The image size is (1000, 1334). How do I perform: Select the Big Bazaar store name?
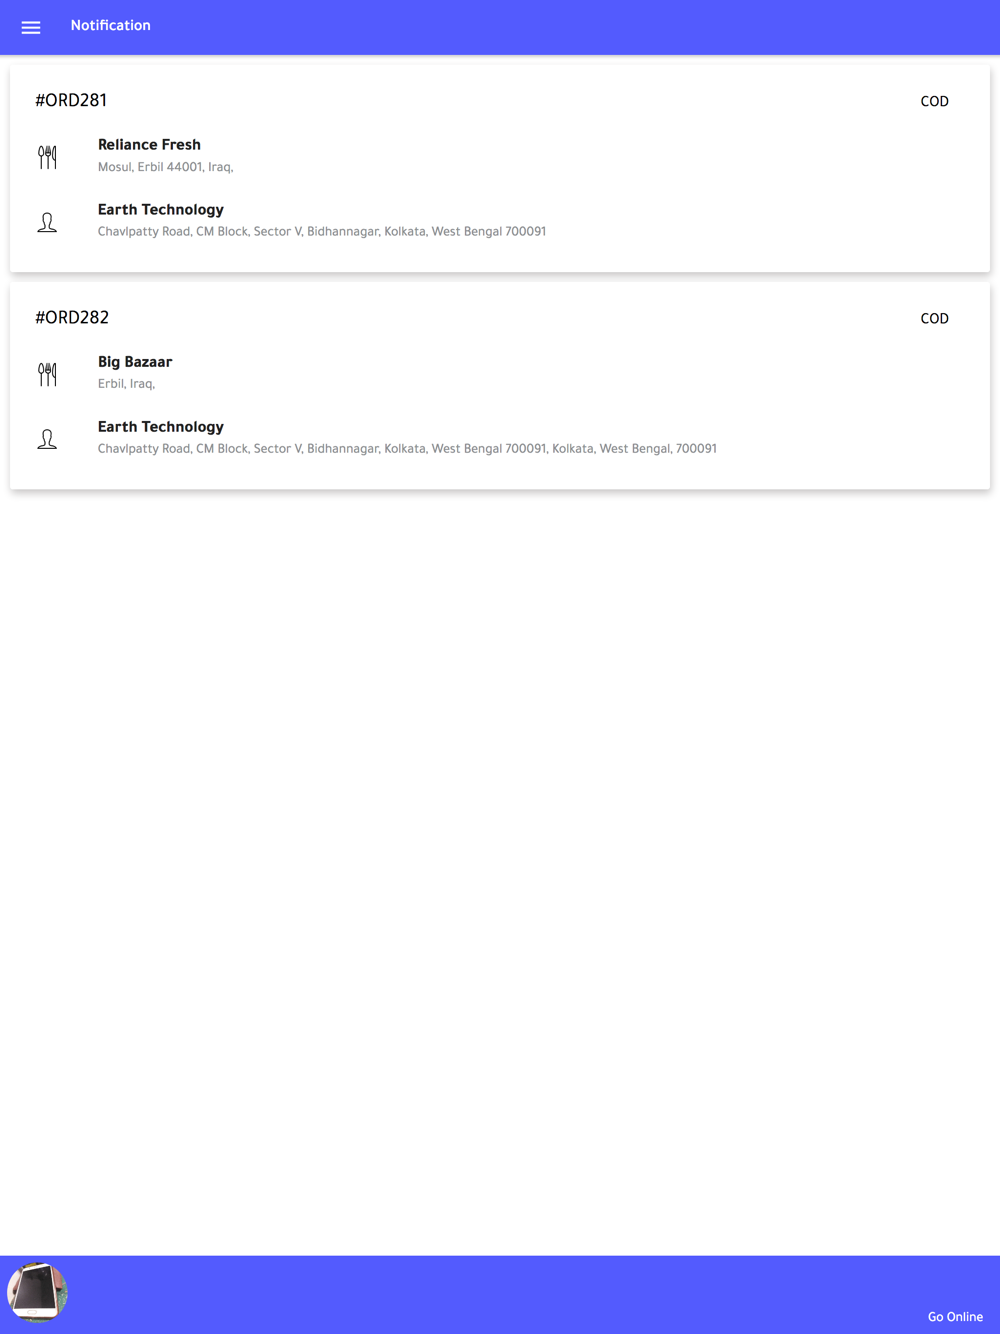click(x=135, y=361)
